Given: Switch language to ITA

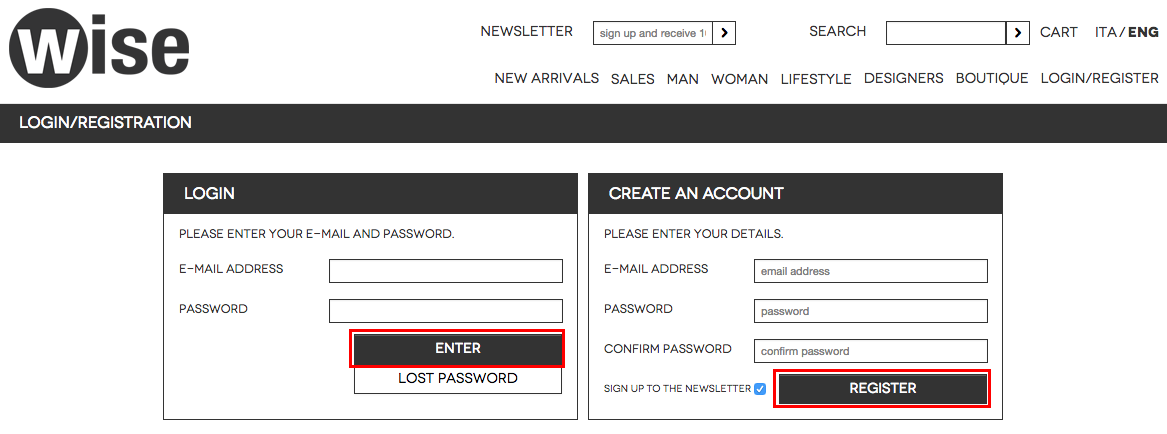Looking at the screenshot, I should pyautogui.click(x=1105, y=32).
